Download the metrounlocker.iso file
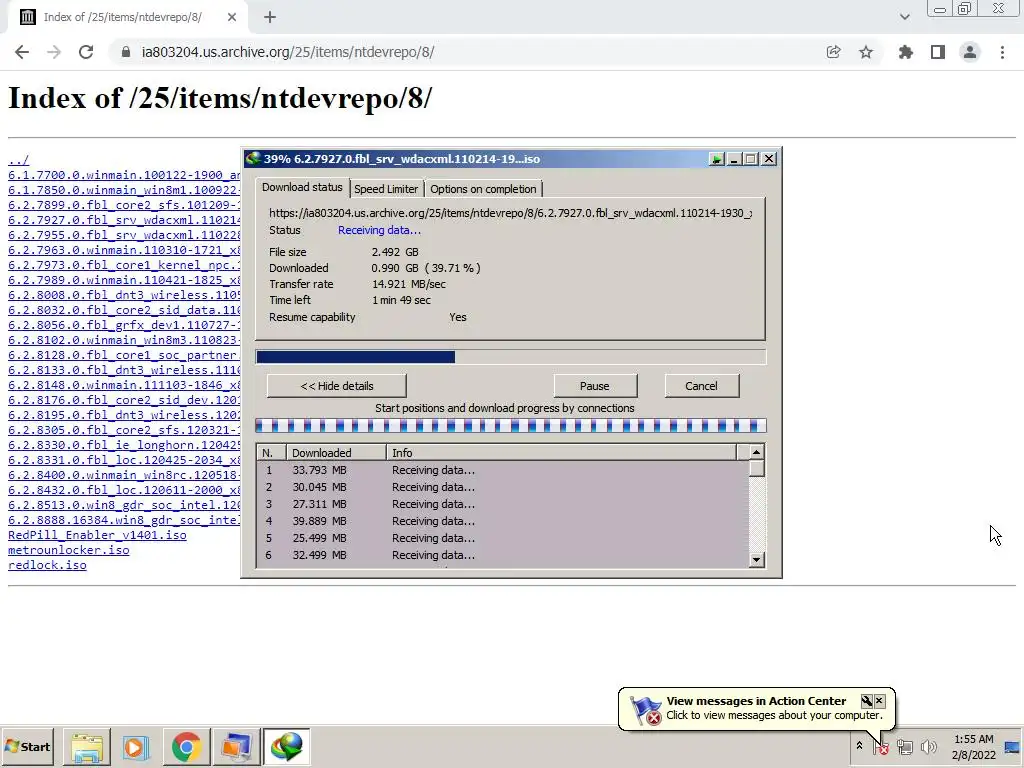The image size is (1024, 768). (69, 550)
